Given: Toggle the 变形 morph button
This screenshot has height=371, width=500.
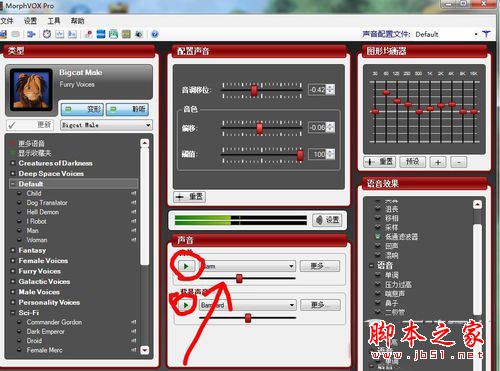Looking at the screenshot, I should pos(82,109).
